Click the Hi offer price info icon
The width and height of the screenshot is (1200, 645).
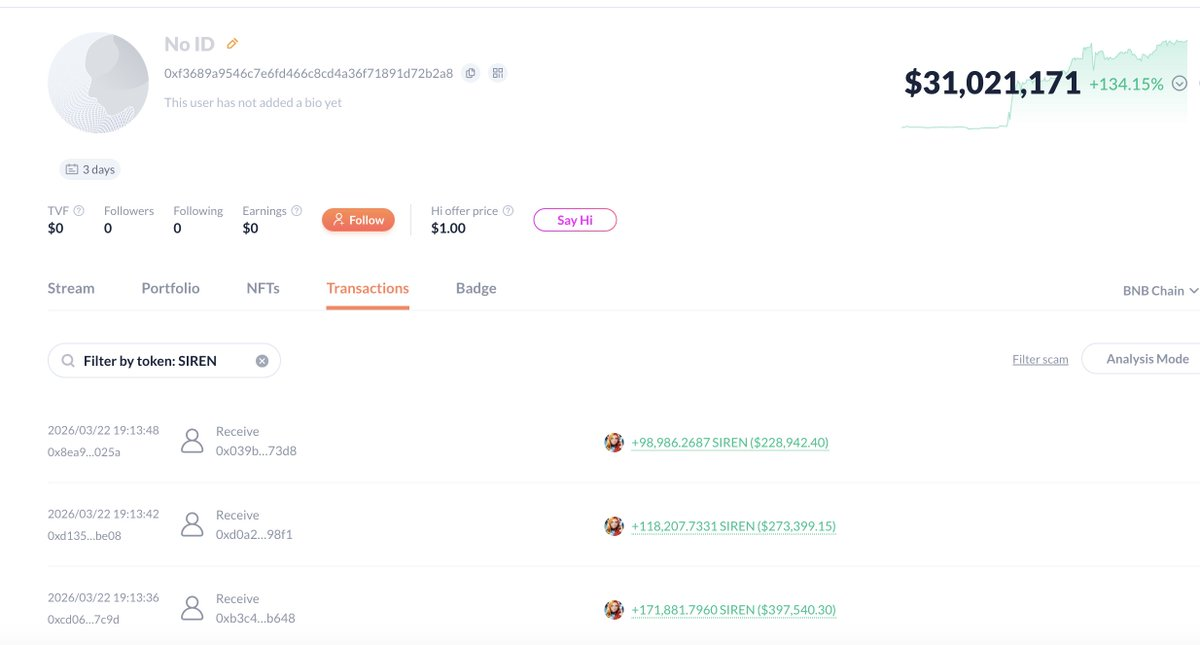point(508,211)
